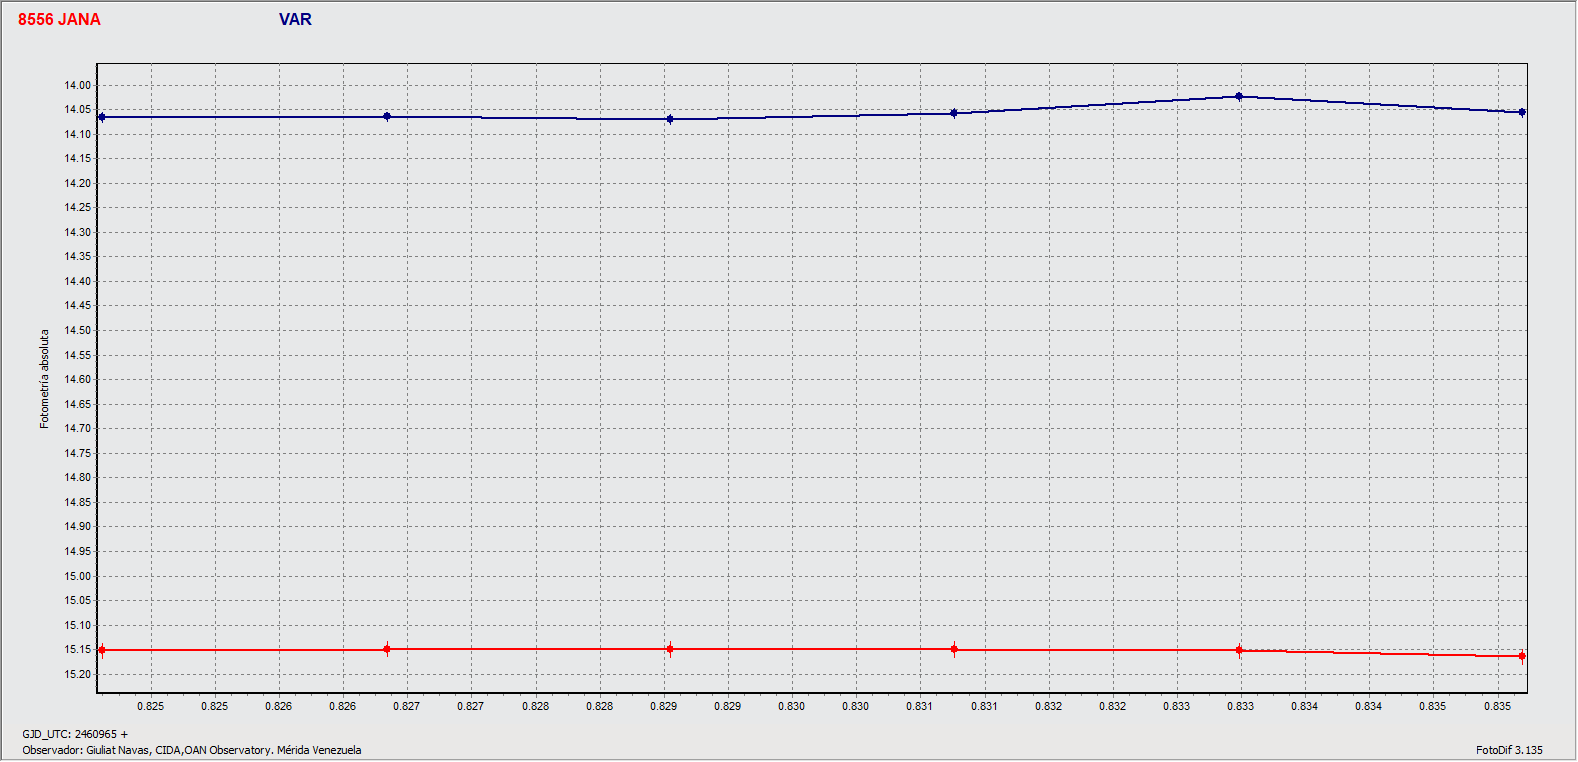
Task: Click the third red data point from left
Action: 670,649
